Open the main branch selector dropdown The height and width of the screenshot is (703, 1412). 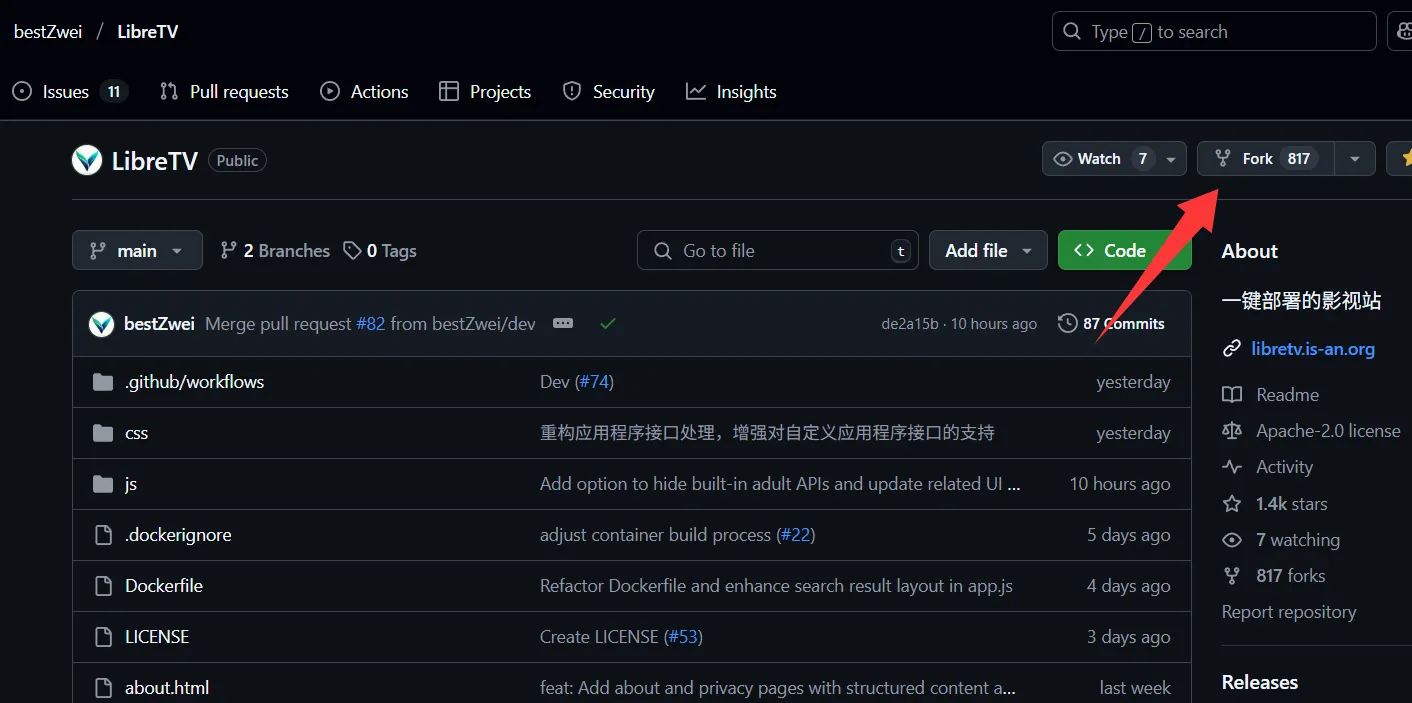click(x=137, y=250)
